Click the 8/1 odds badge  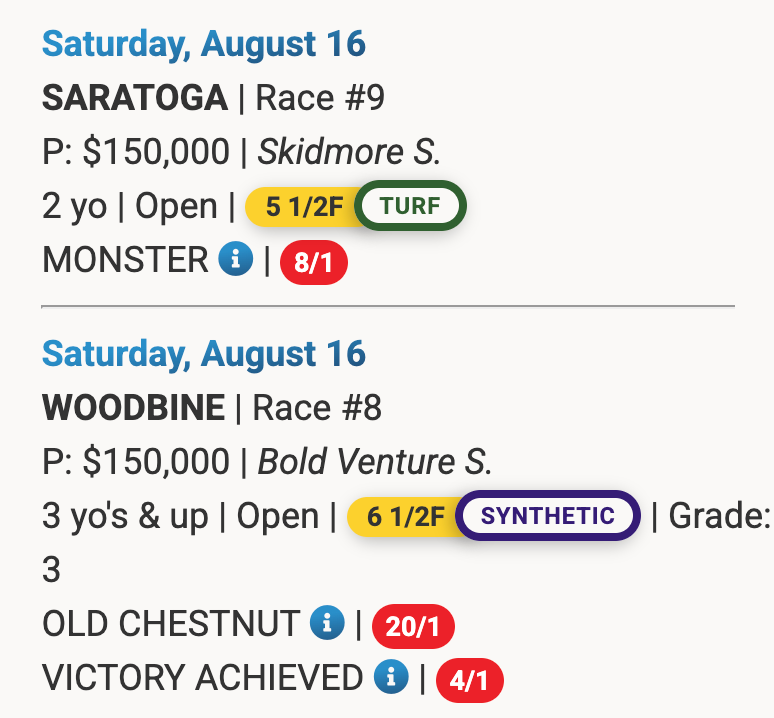(313, 264)
